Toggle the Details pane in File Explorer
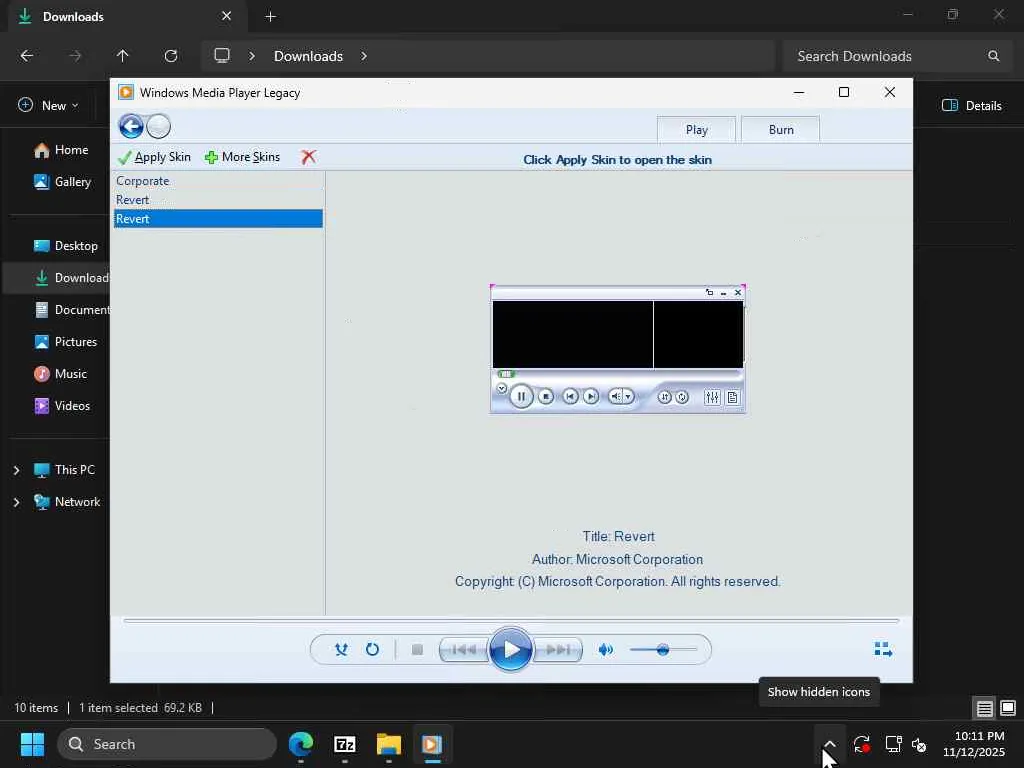Image resolution: width=1024 pixels, height=768 pixels. coord(972,106)
